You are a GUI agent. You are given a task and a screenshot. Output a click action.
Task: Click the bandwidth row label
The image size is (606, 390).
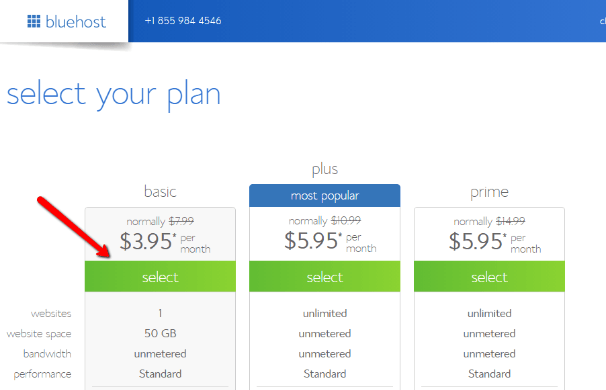click(x=47, y=354)
